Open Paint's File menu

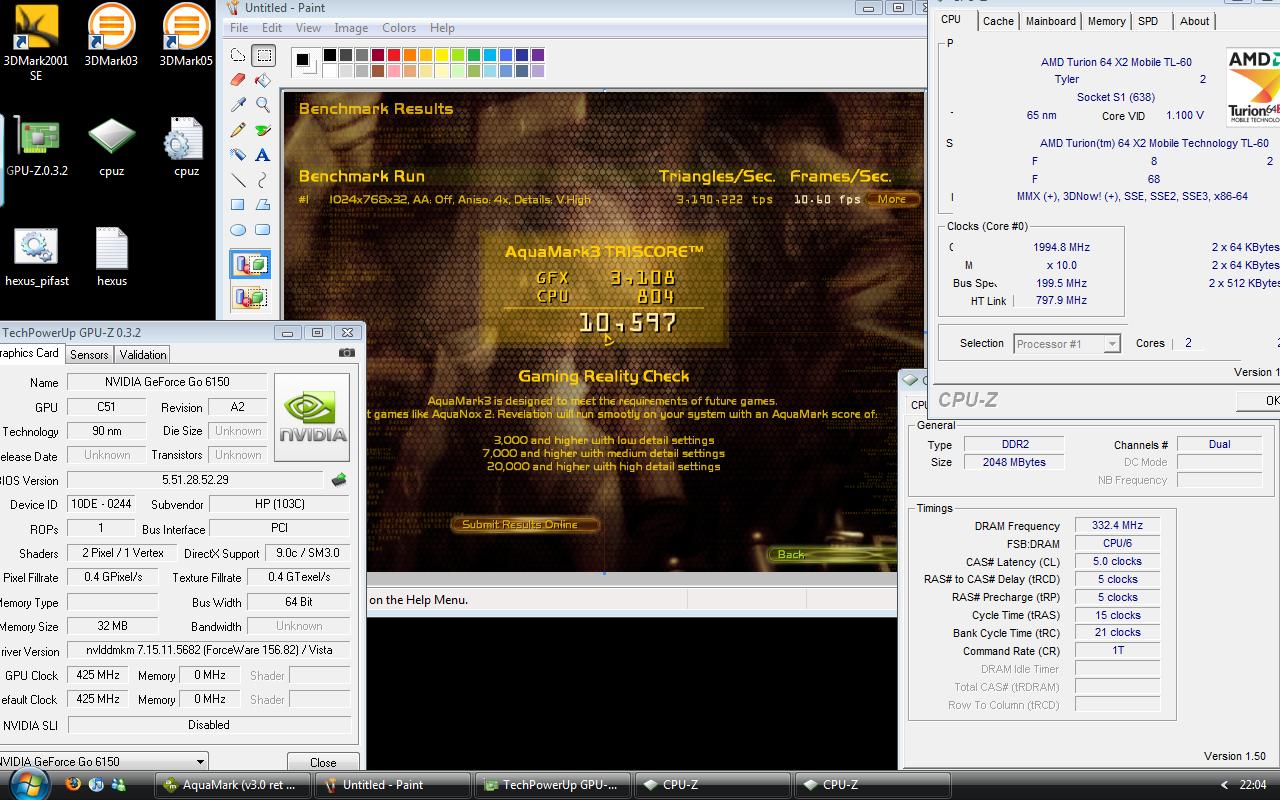[240, 28]
